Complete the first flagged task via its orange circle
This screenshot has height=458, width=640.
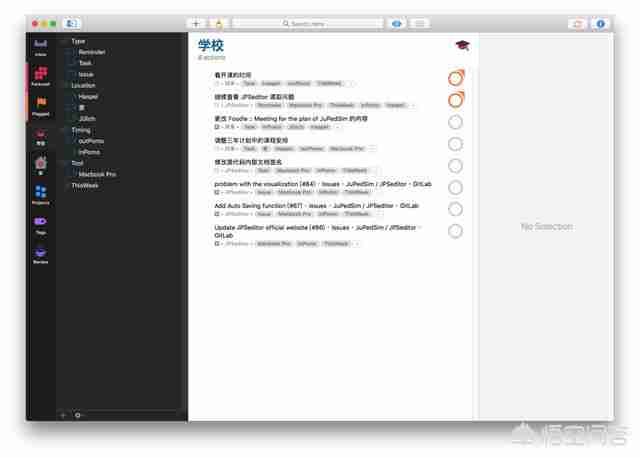tap(456, 78)
